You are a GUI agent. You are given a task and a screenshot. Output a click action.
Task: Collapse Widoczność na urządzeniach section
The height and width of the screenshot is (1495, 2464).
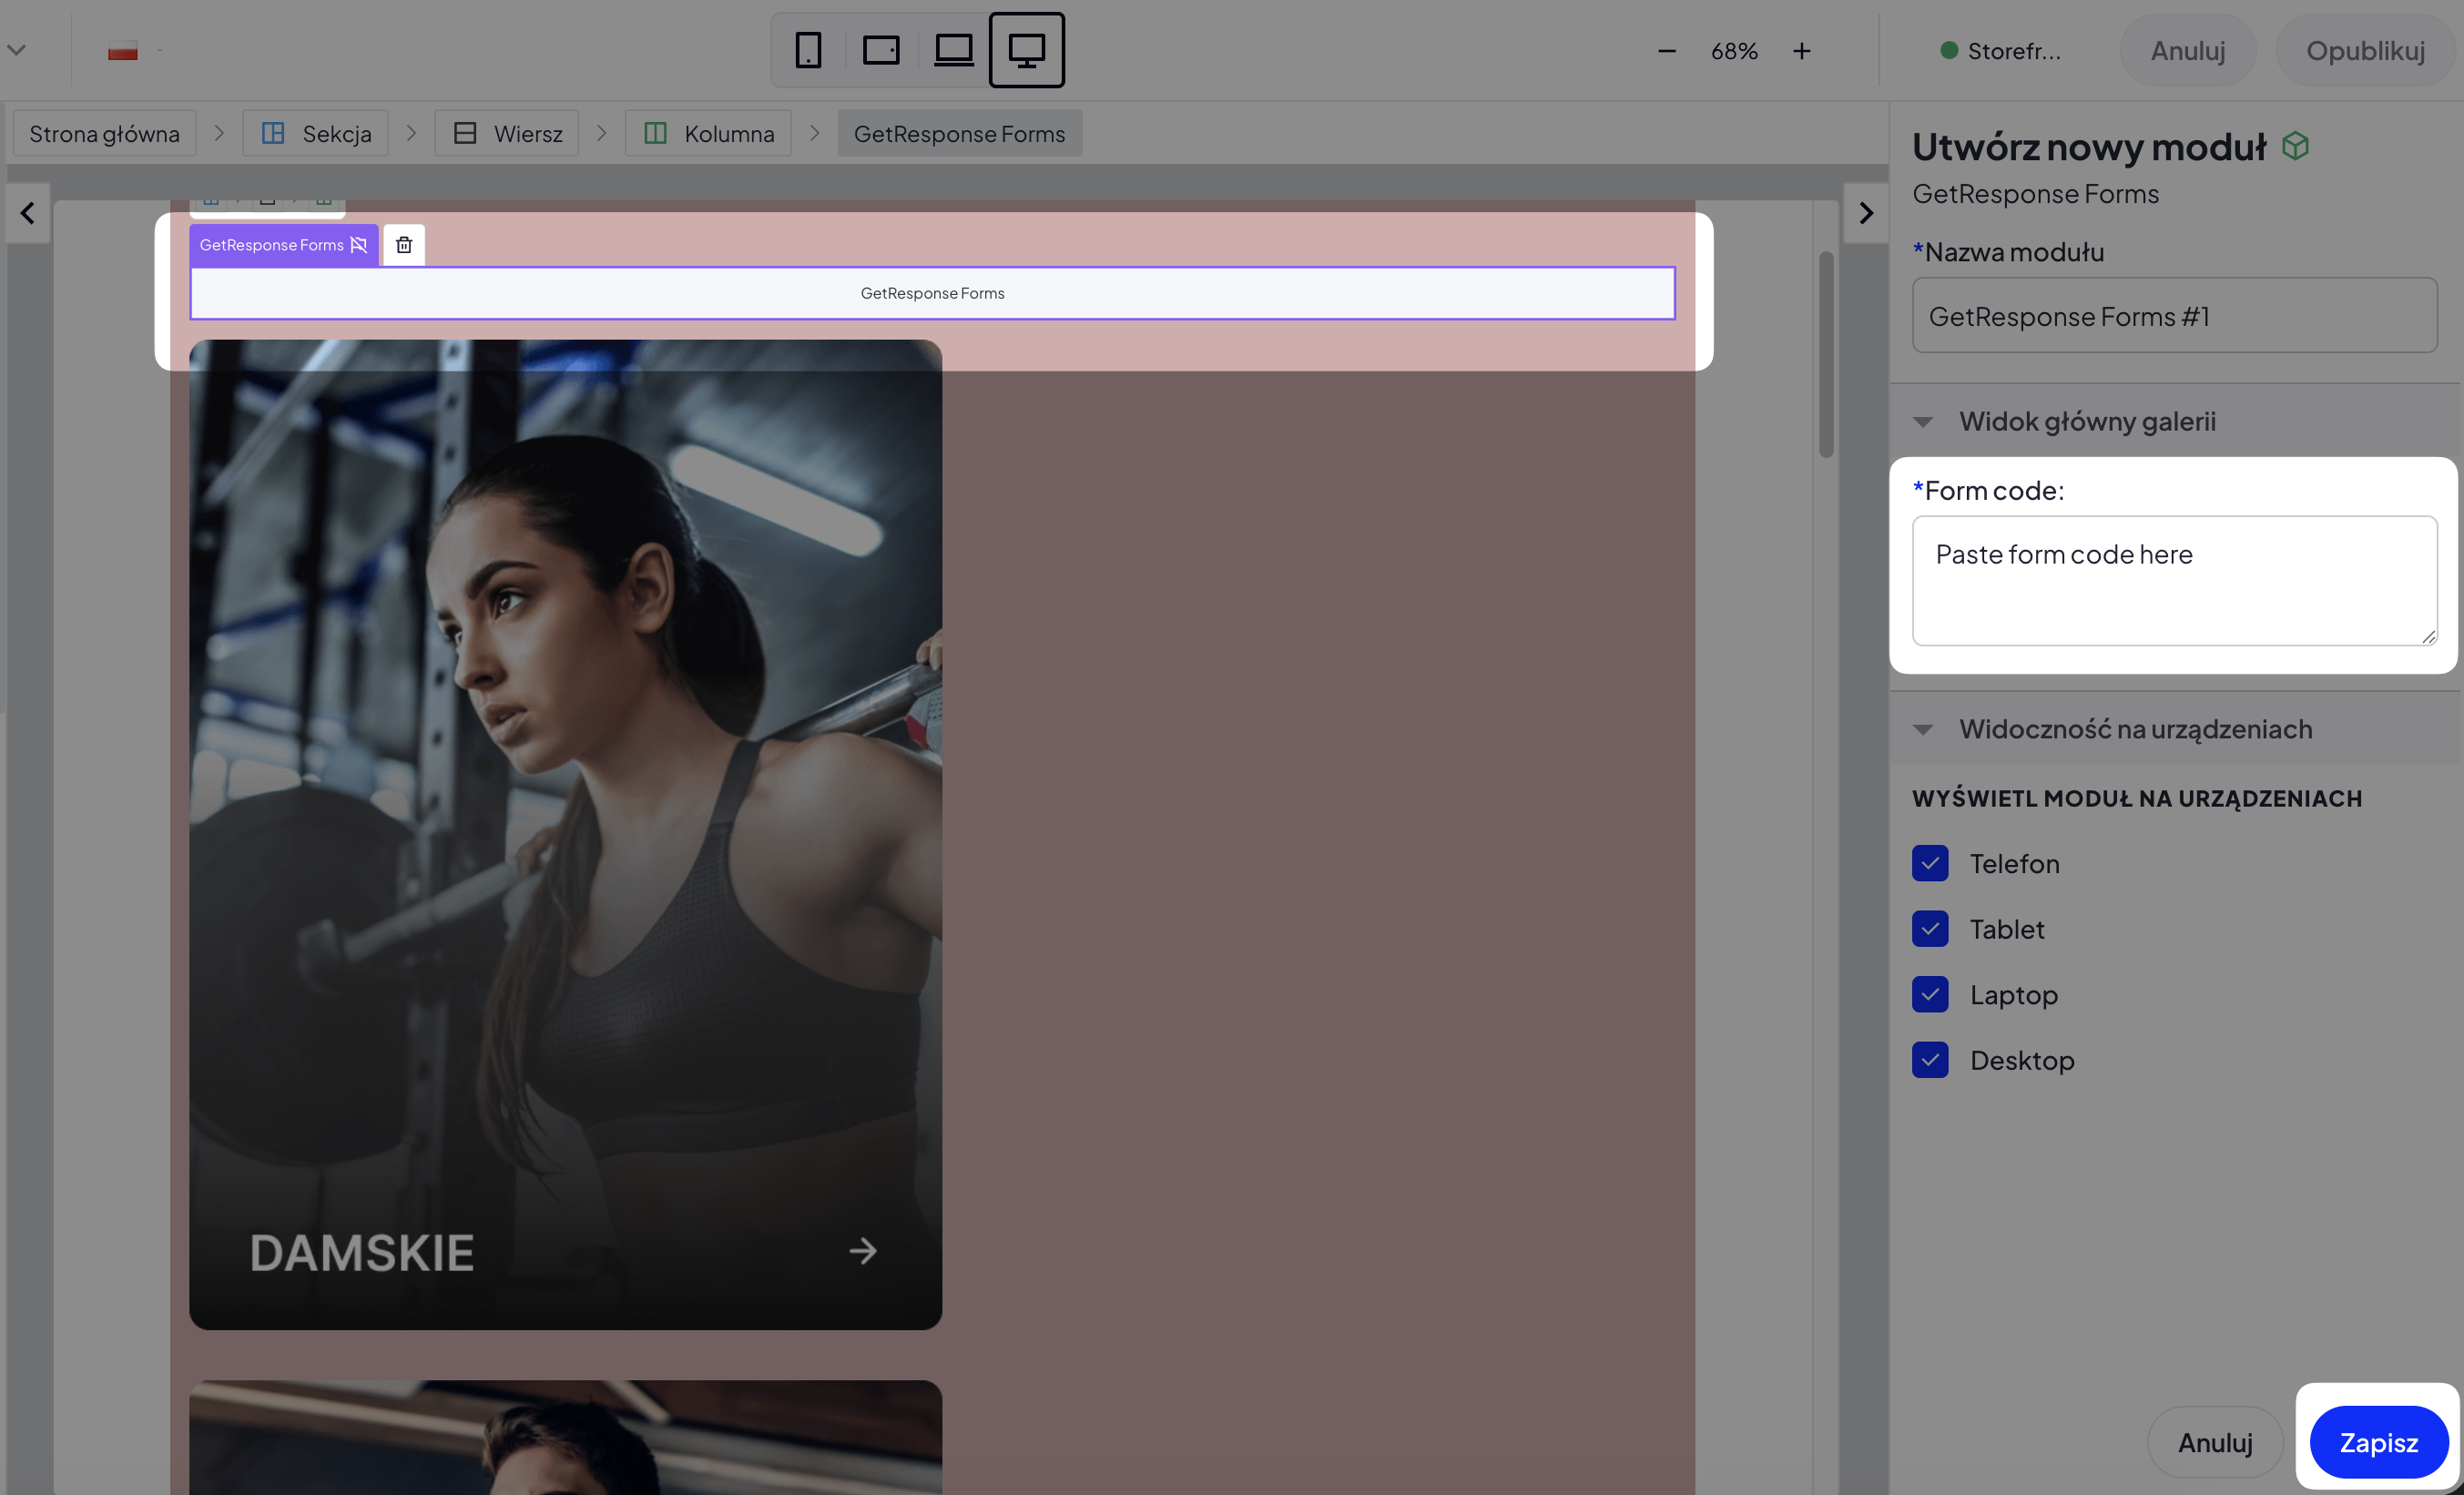coord(1923,730)
